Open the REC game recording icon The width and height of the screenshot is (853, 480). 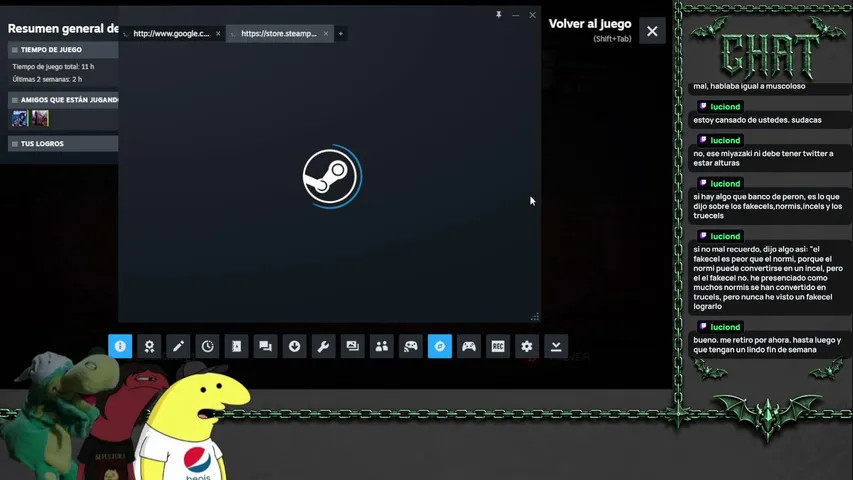pyautogui.click(x=498, y=346)
